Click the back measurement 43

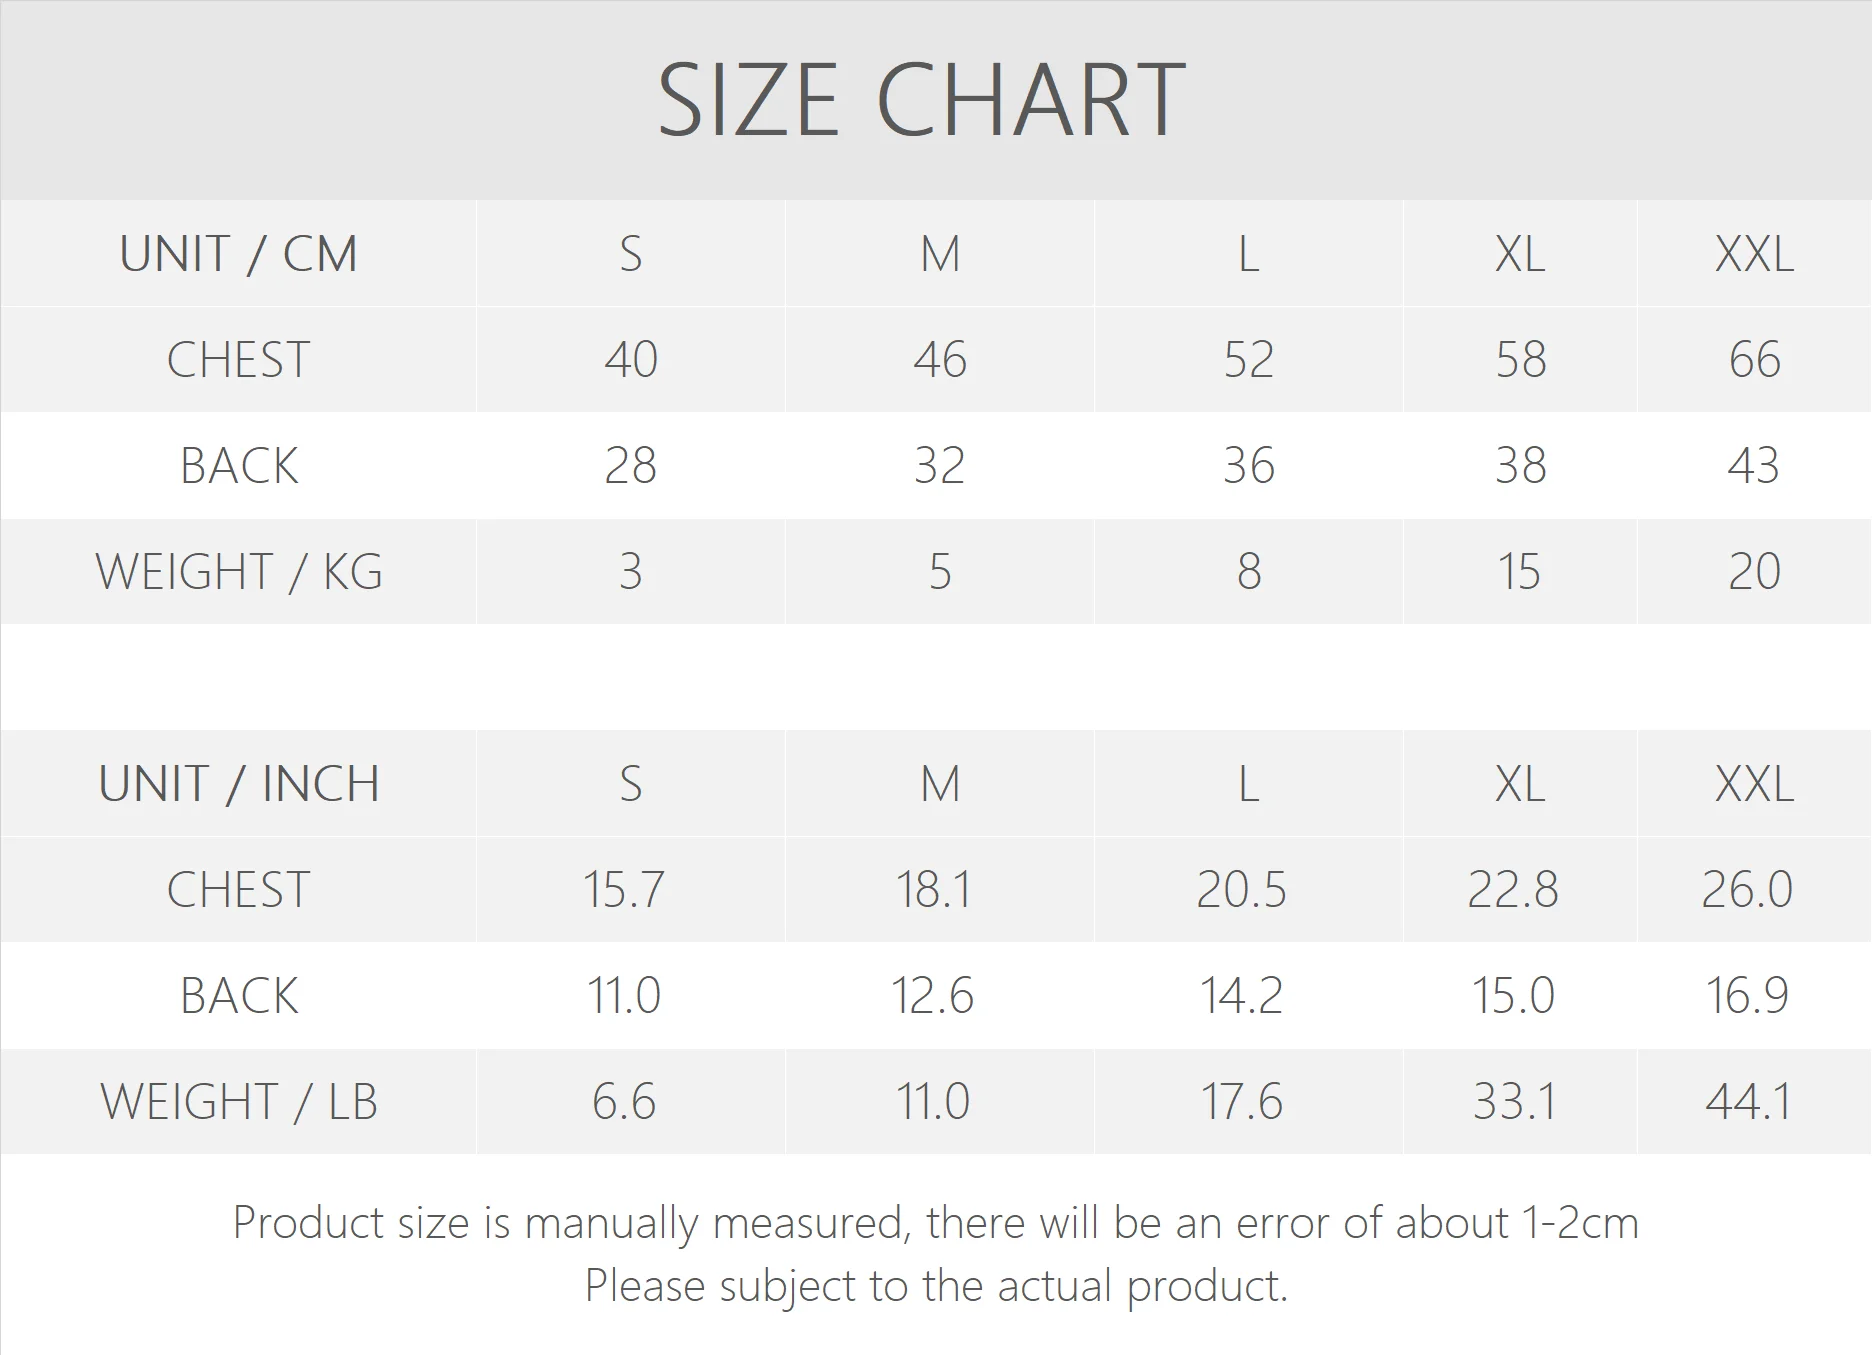1753,466
